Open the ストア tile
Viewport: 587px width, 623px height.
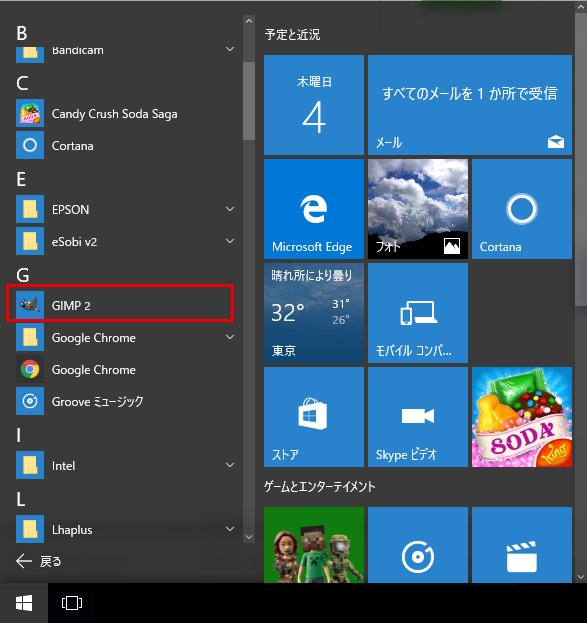coord(314,417)
